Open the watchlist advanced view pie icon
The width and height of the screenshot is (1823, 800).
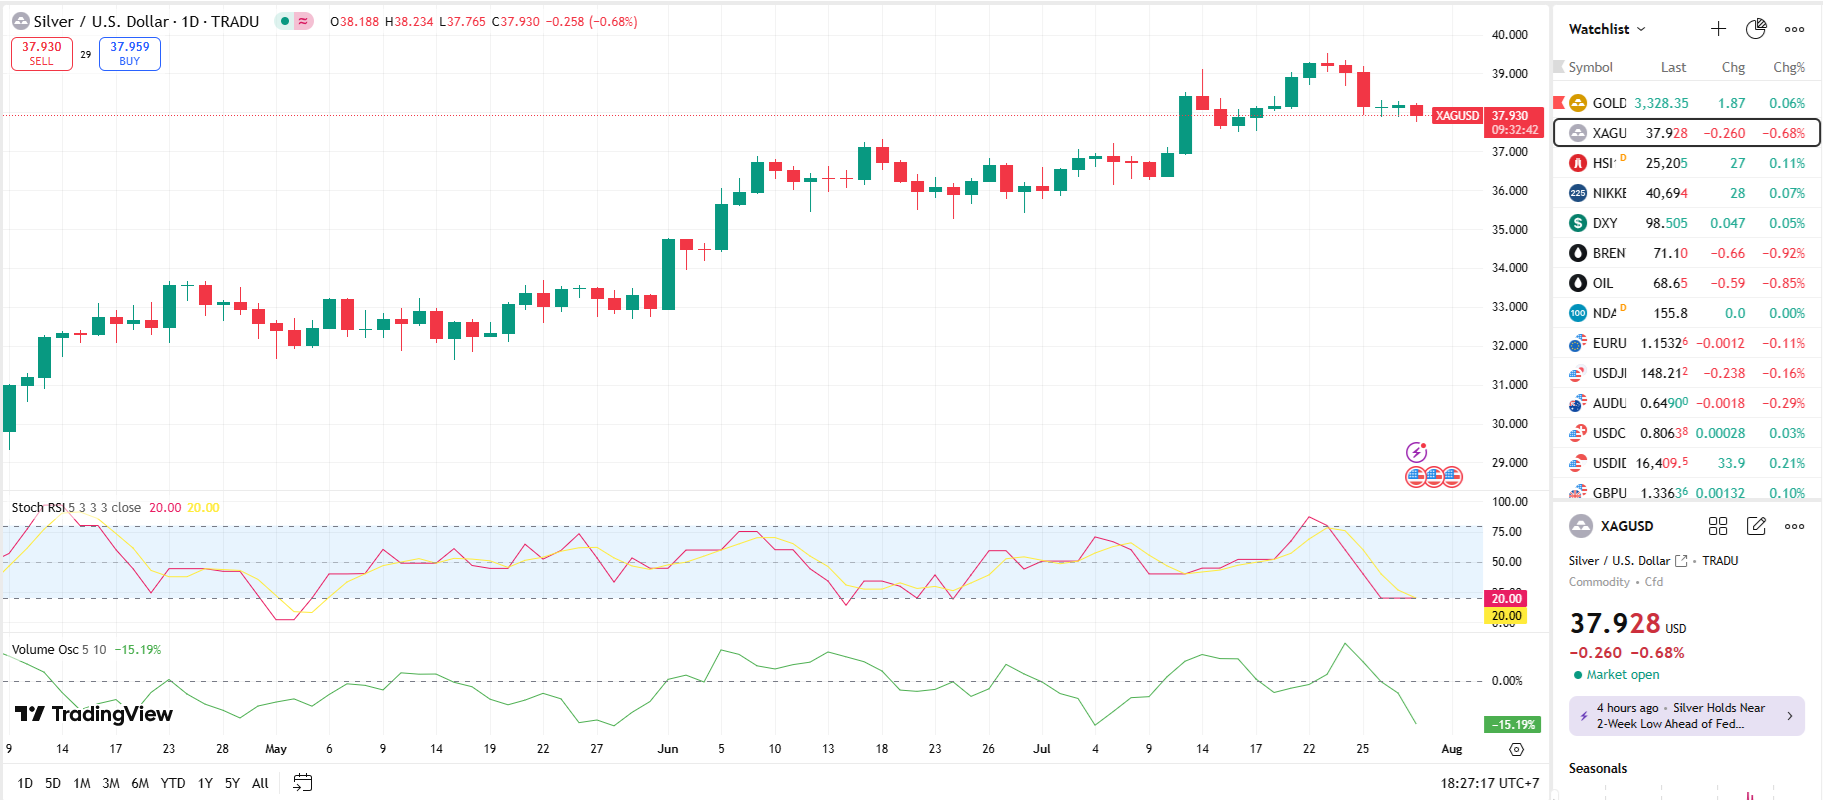(x=1756, y=29)
